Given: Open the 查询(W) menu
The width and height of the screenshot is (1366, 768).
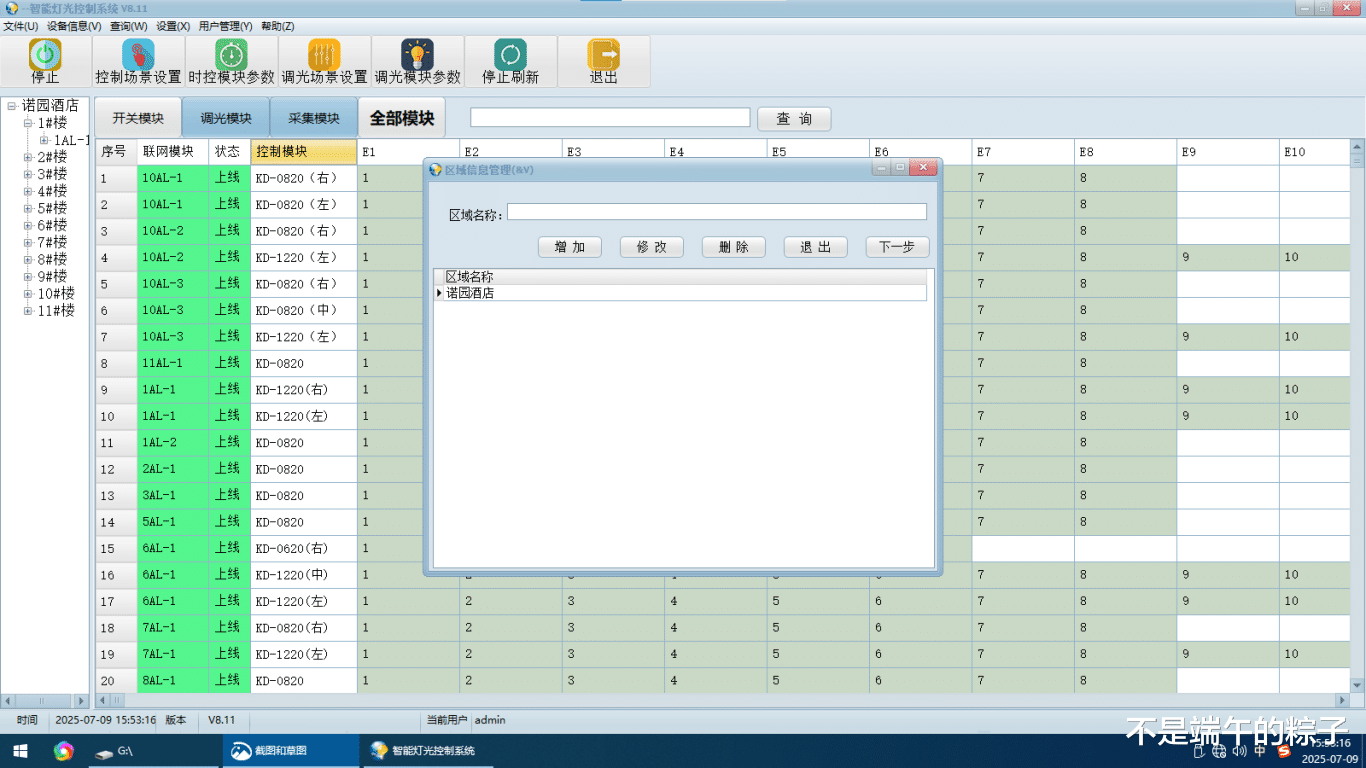Looking at the screenshot, I should 128,26.
